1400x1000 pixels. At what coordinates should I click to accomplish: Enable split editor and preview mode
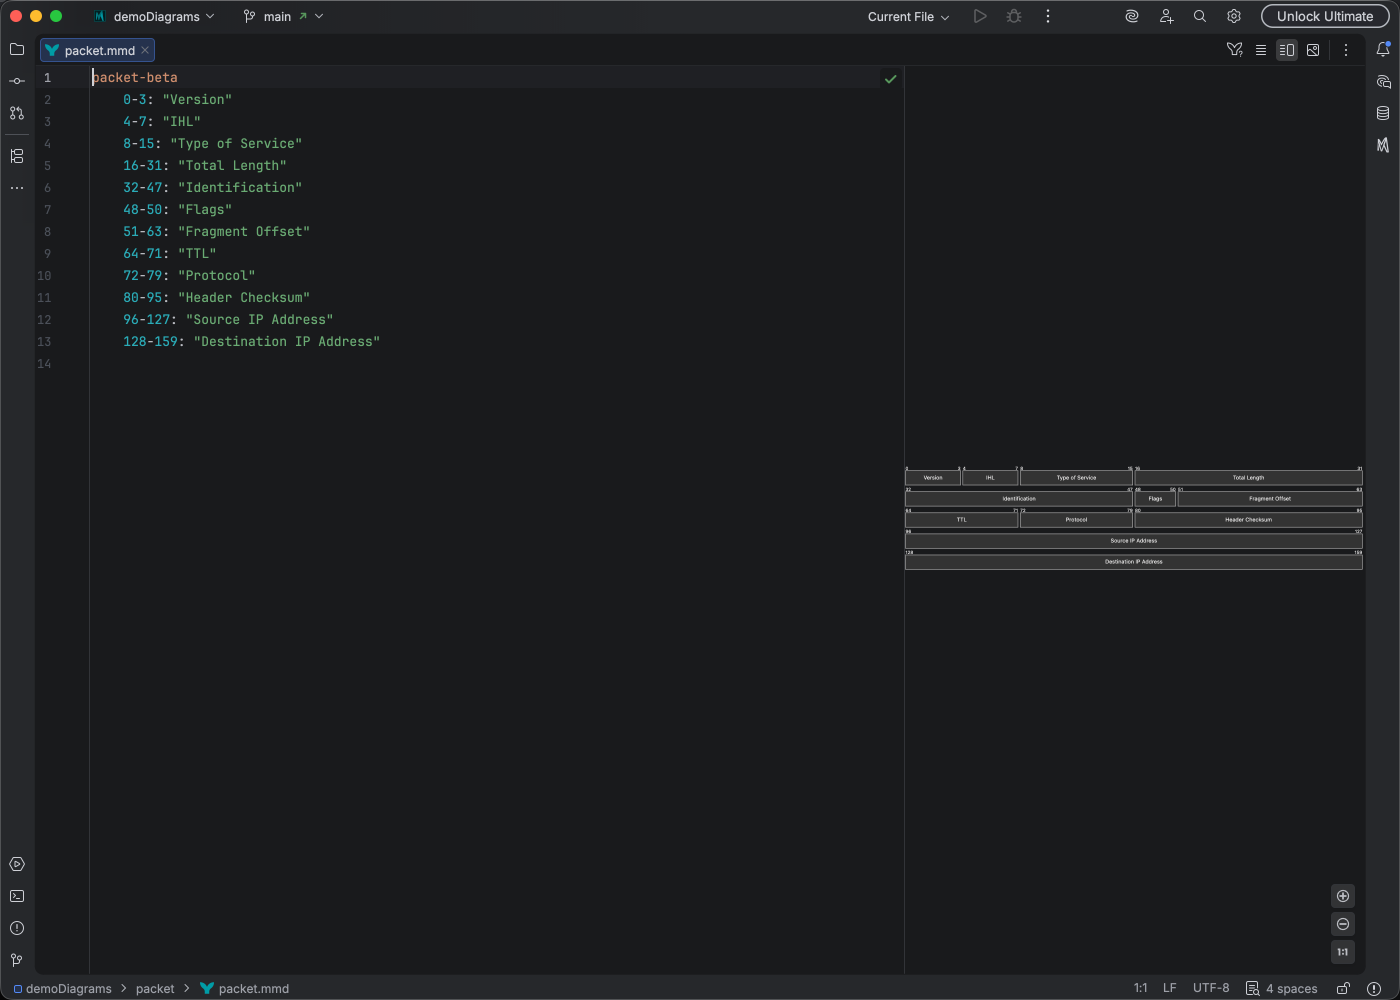pos(1287,49)
